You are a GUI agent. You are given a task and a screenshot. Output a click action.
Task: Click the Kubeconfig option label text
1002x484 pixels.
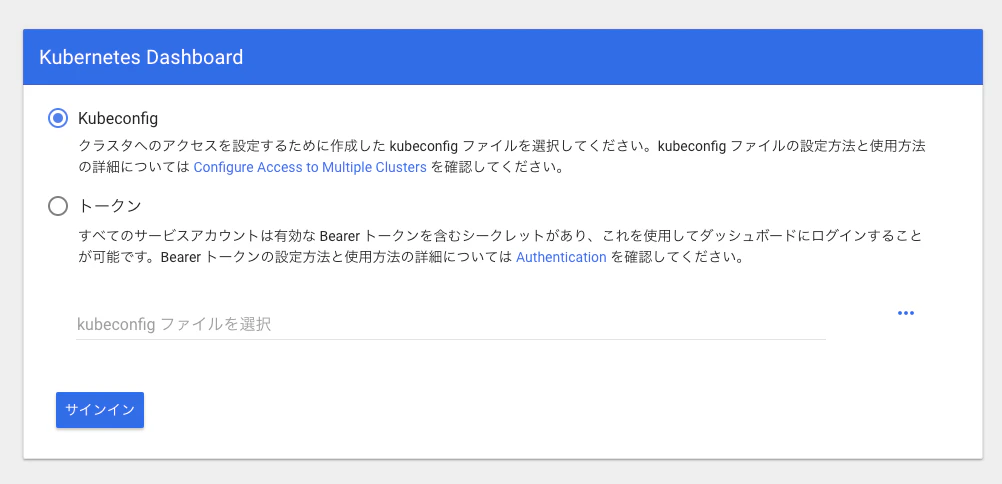tap(118, 118)
